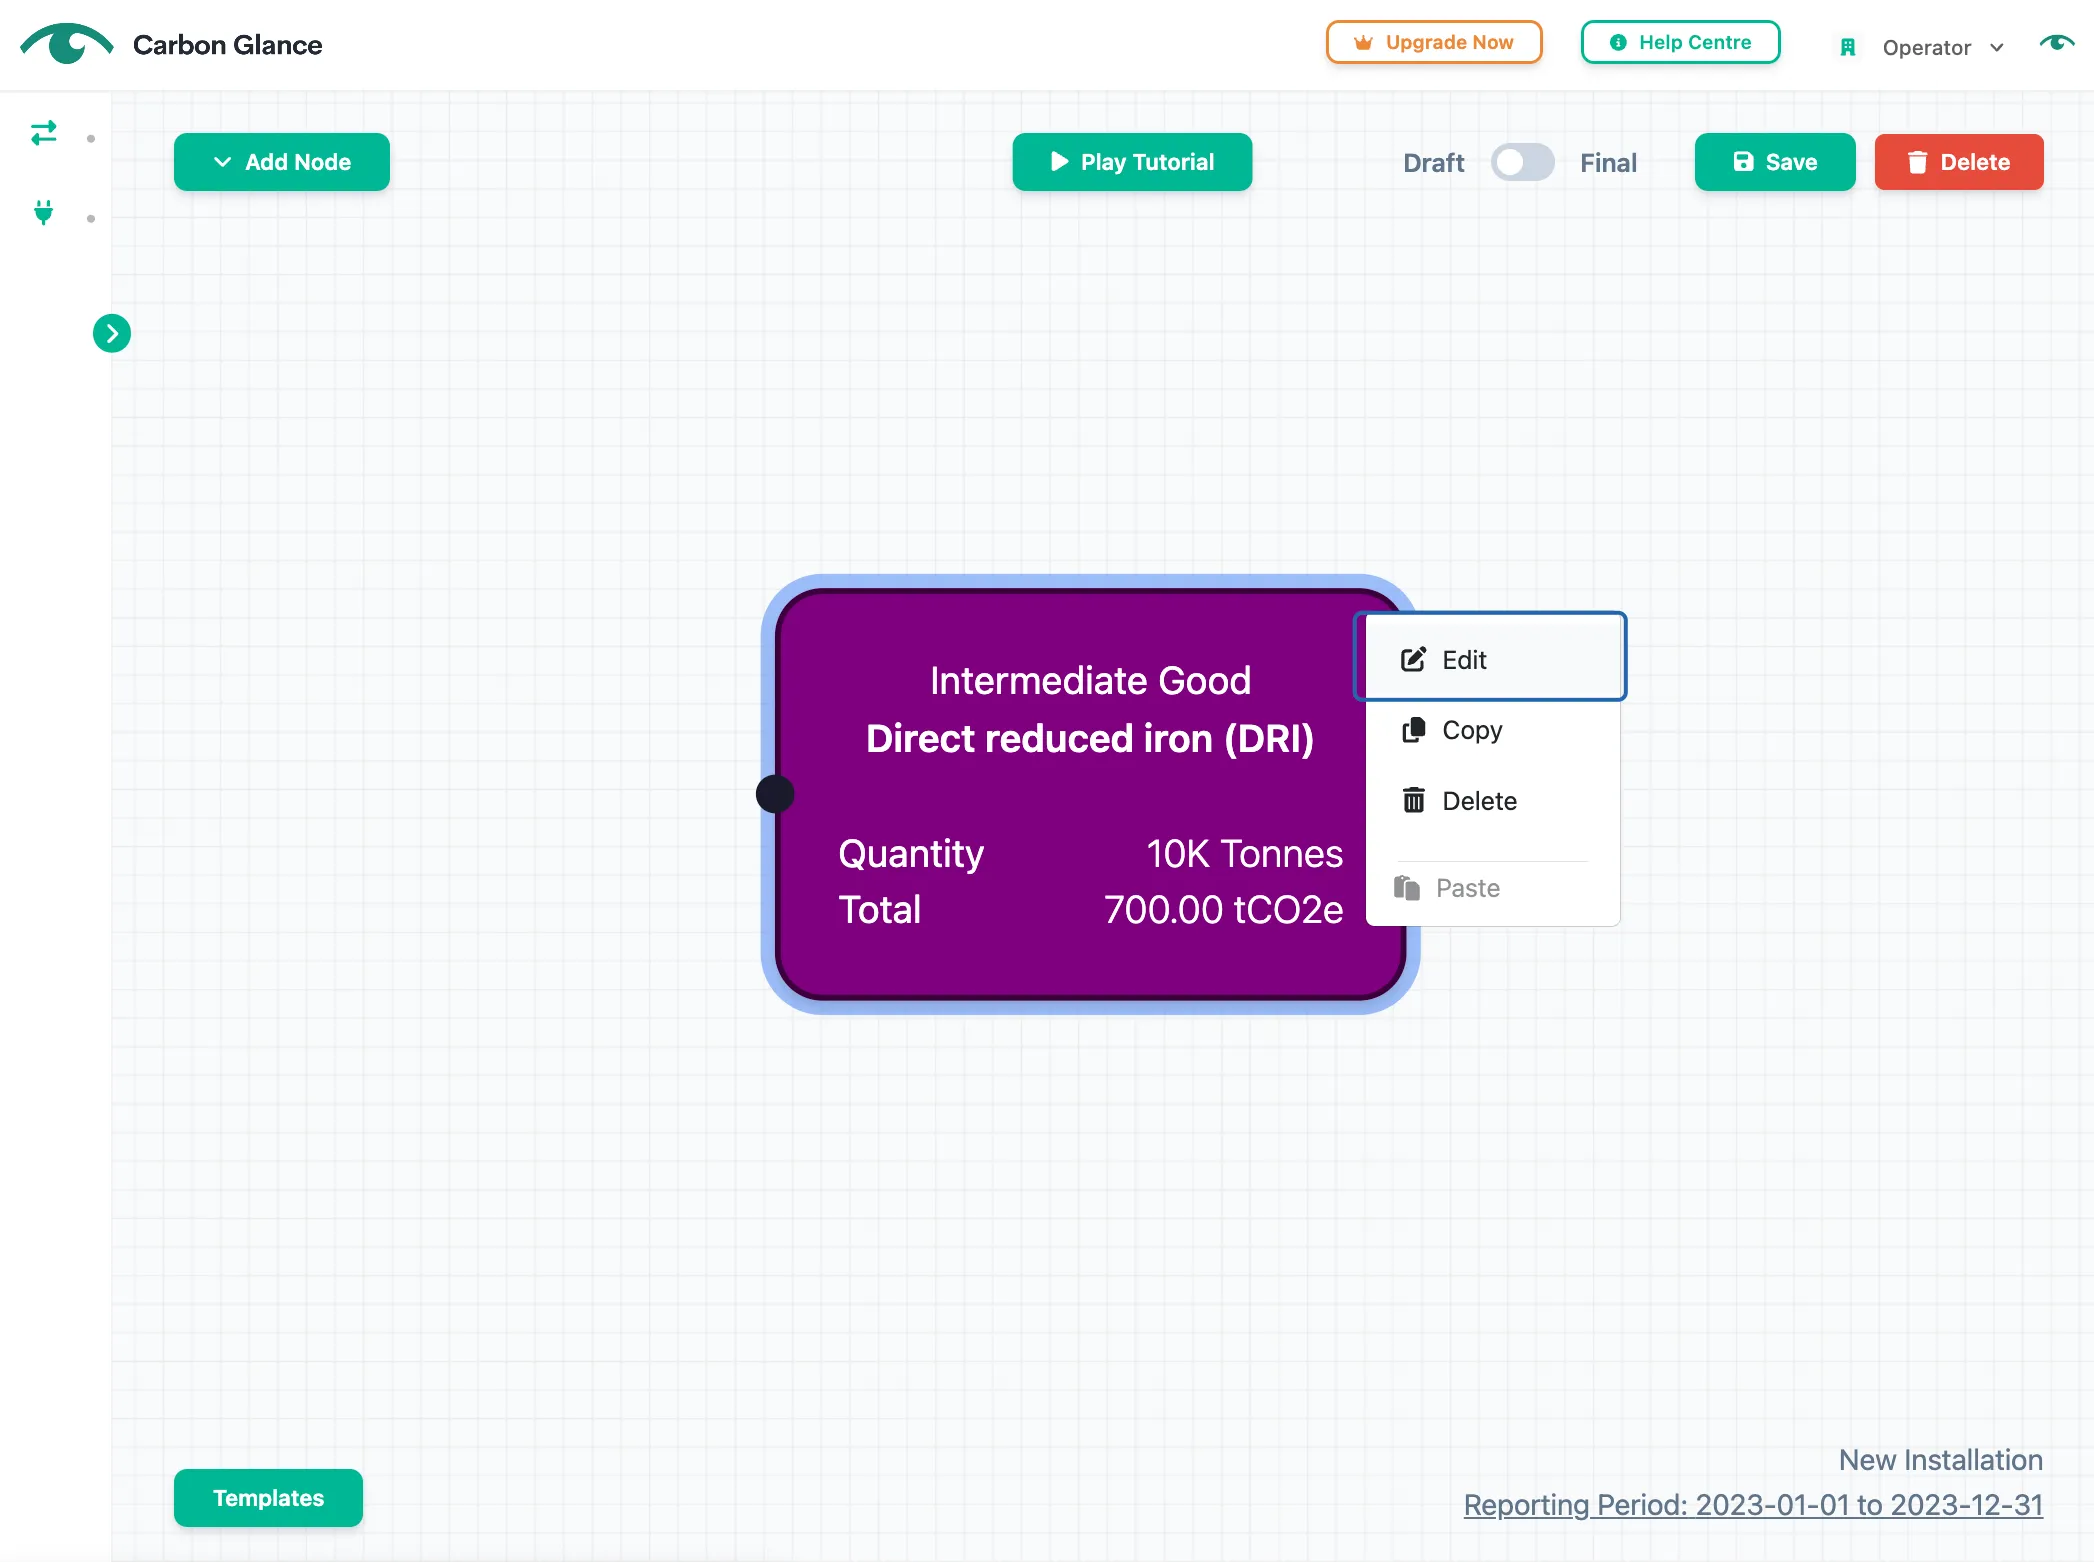Screen dimensions: 2094x1562
Task: Click the 700.00 tCO2e total value
Action: pos(1223,910)
